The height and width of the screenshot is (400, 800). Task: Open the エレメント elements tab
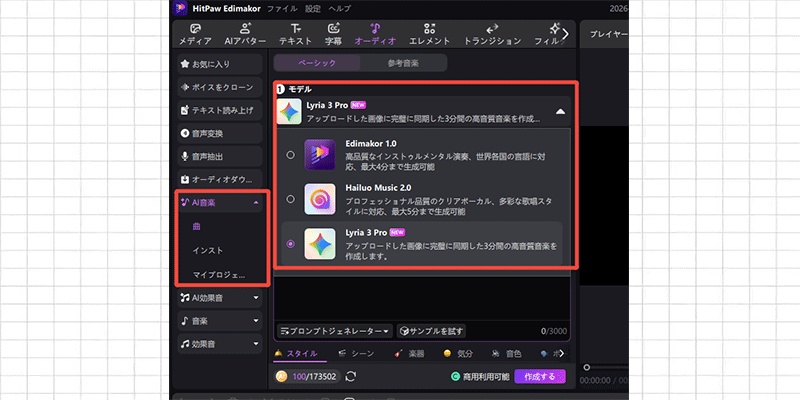pos(429,34)
